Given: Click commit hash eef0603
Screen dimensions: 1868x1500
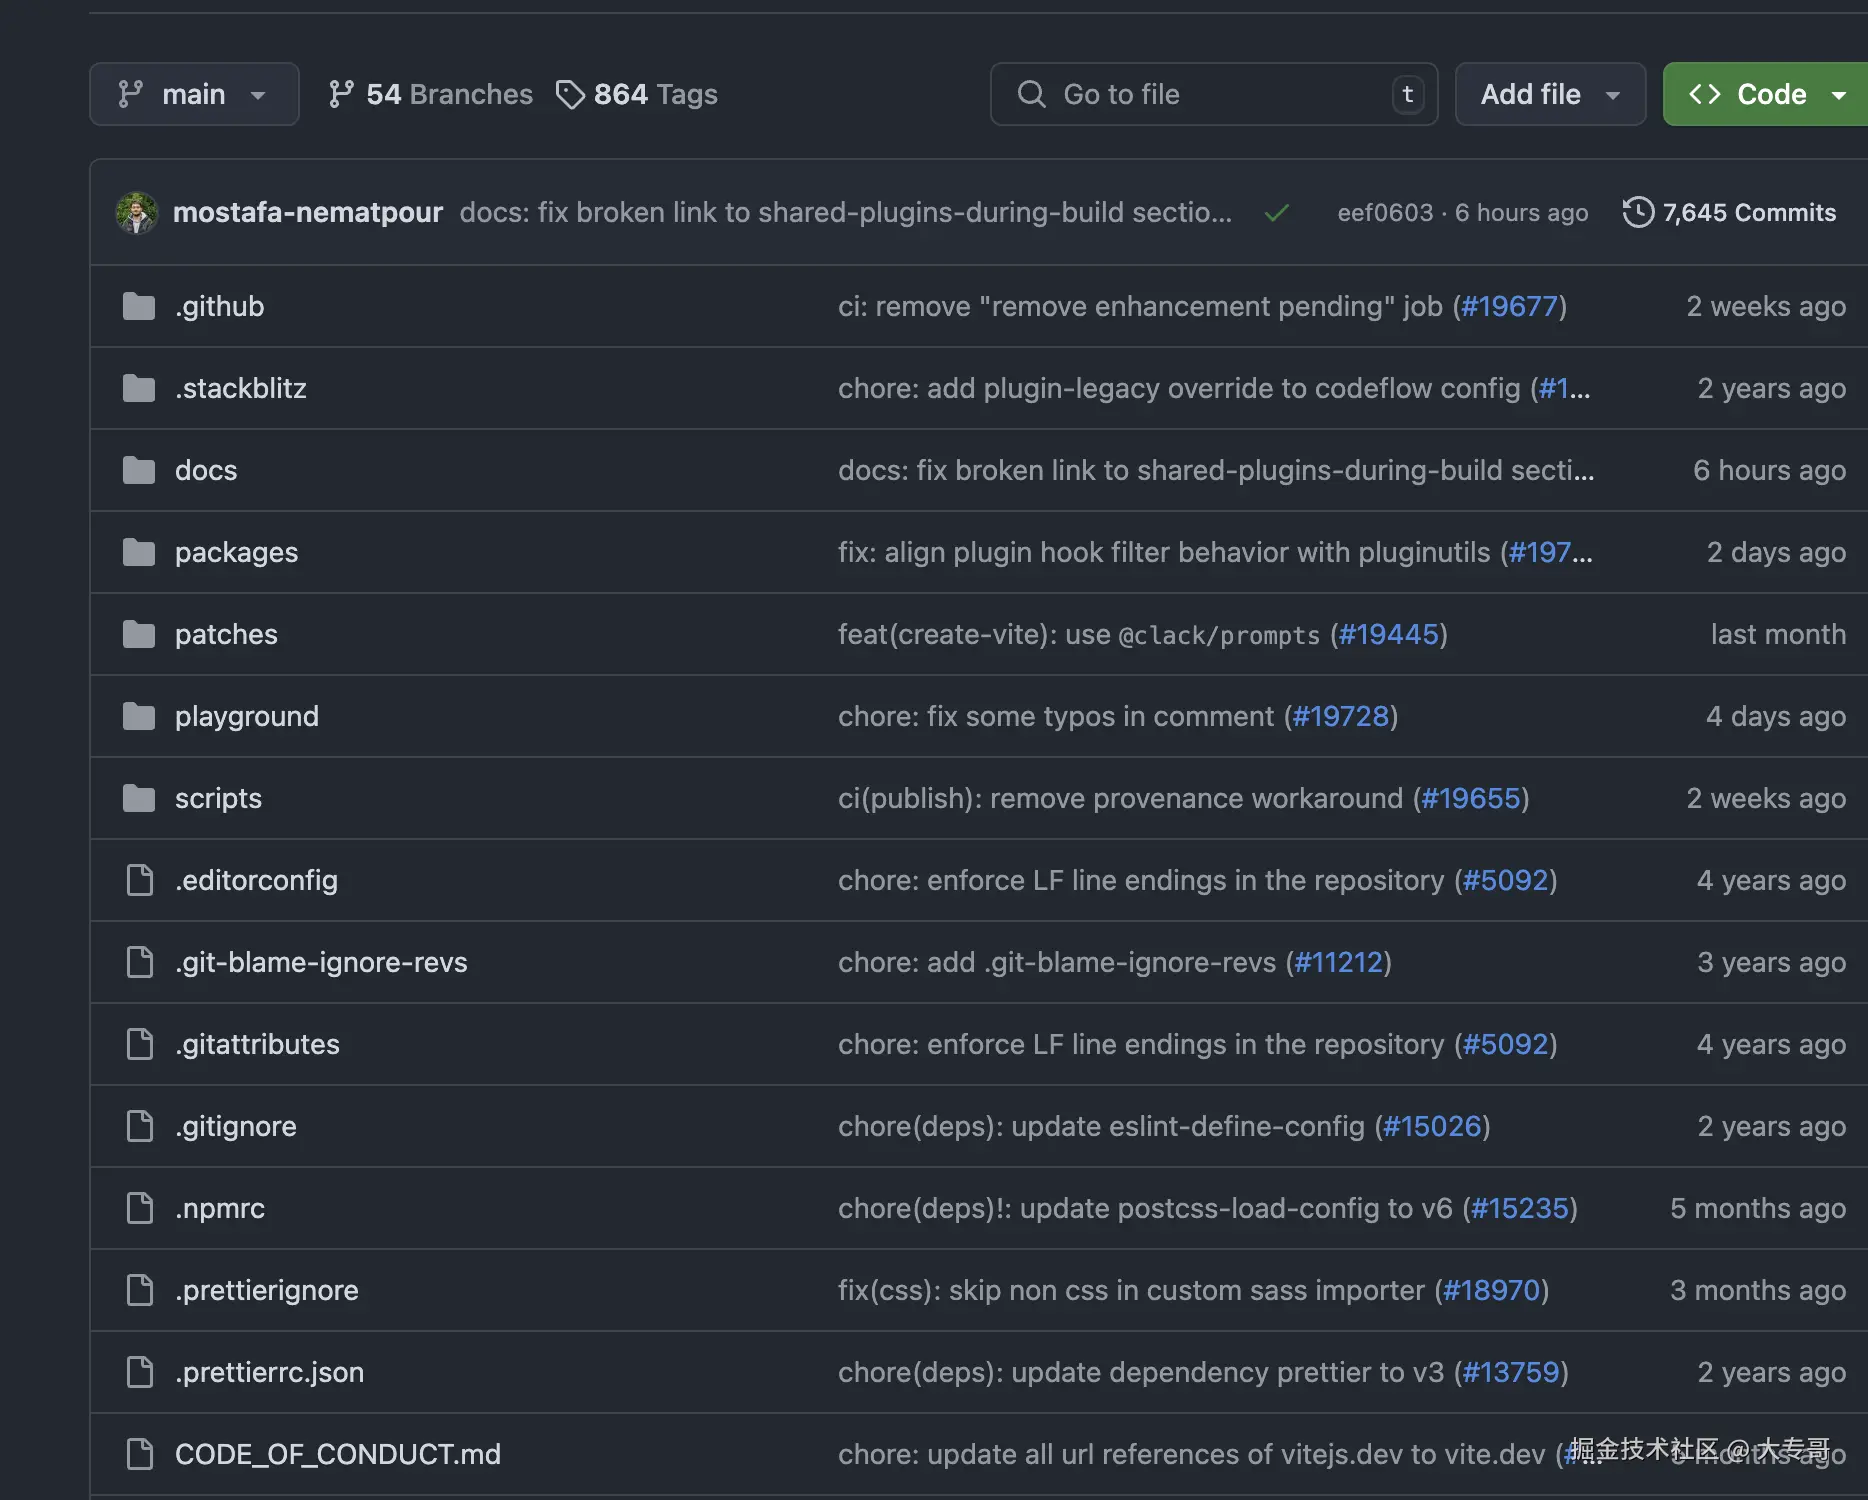Looking at the screenshot, I should (x=1385, y=212).
